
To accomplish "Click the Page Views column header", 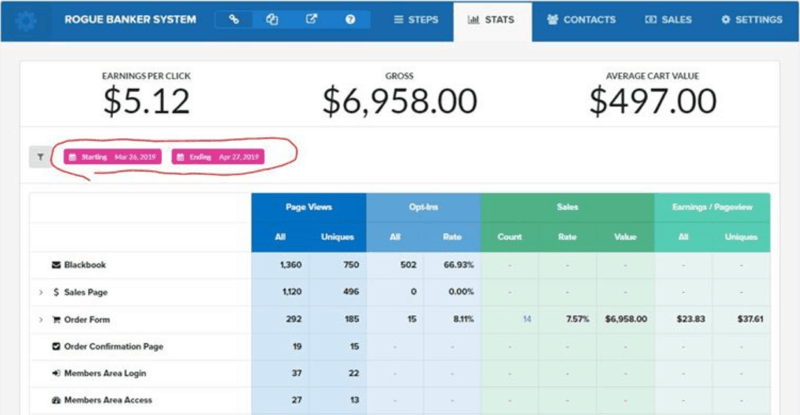I will (309, 207).
